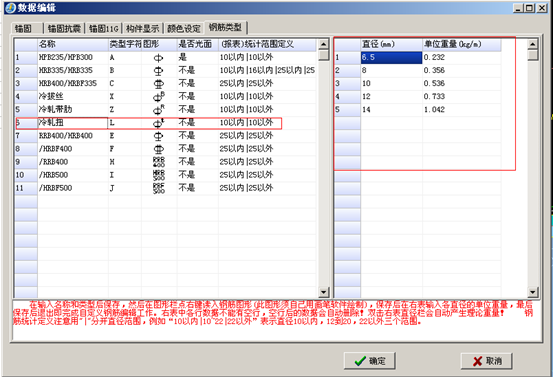
Task: Select the diameter 6.5 cell
Action: click(x=391, y=57)
